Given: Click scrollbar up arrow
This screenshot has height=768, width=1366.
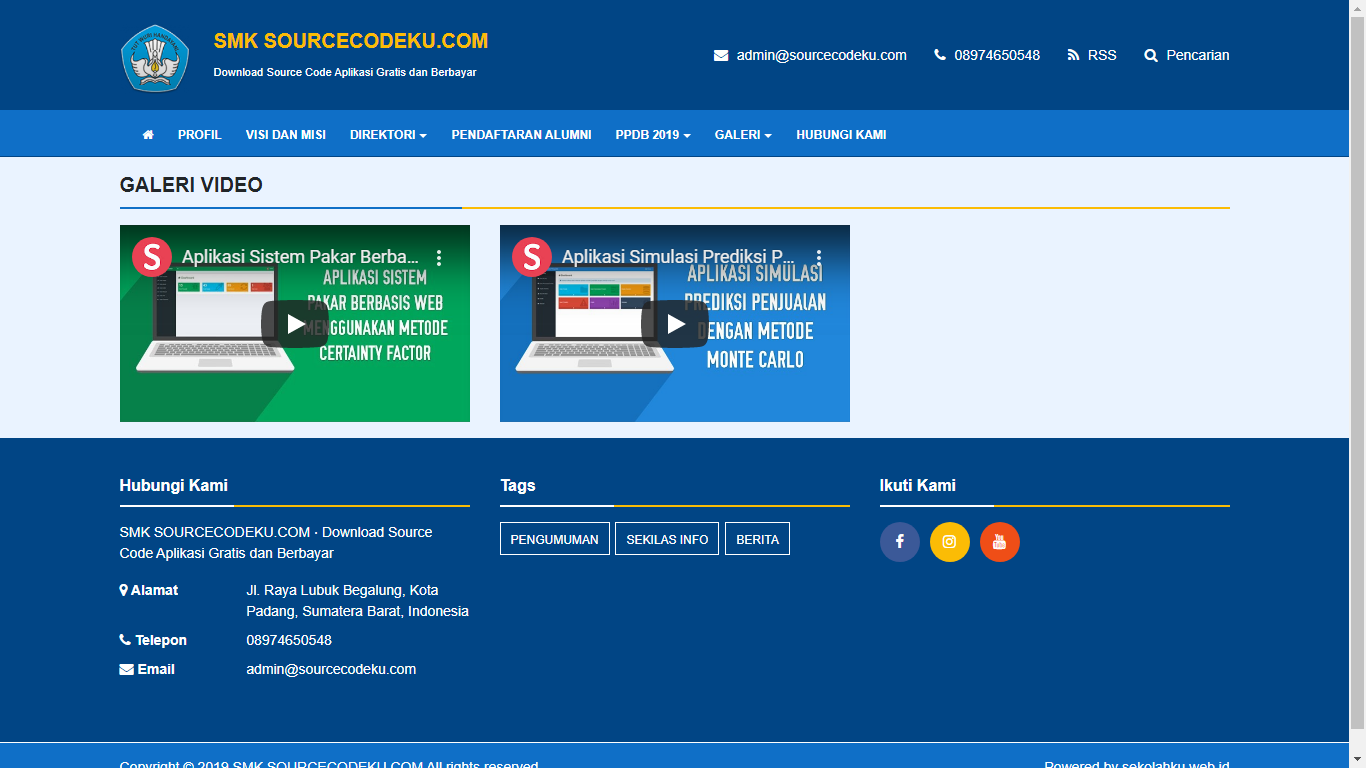Looking at the screenshot, I should pos(1357,8).
